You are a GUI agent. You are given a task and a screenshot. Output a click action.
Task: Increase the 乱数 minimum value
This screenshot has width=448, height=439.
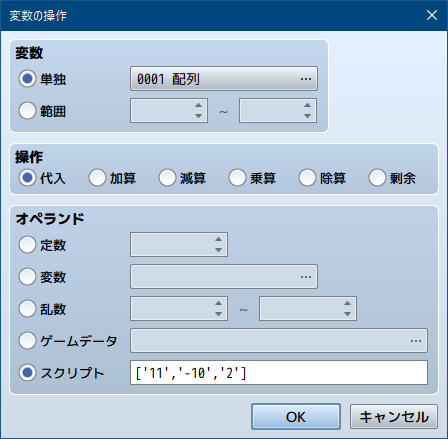tap(218, 303)
